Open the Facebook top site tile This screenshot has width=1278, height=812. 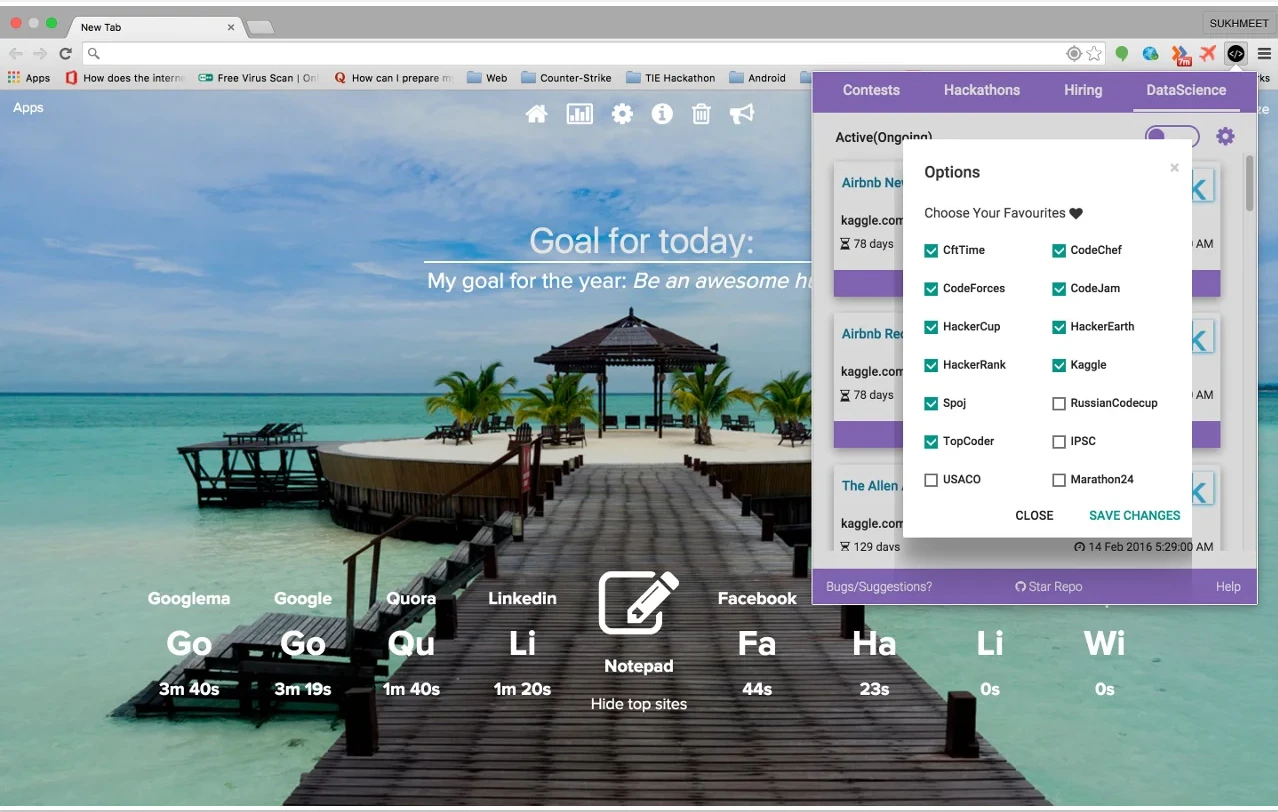coord(757,642)
